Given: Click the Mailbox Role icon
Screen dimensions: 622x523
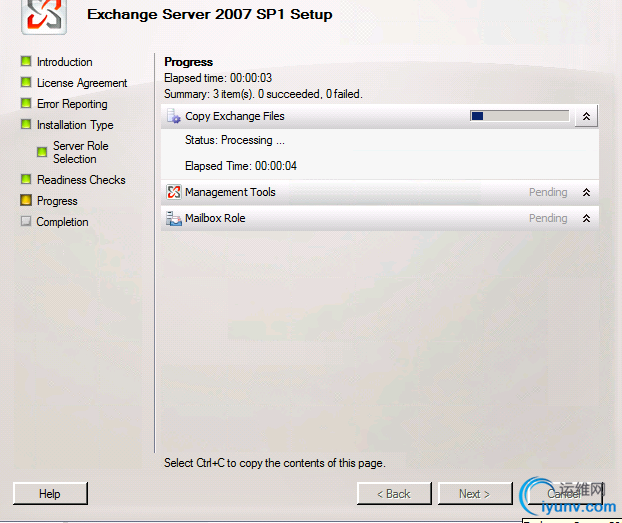Looking at the screenshot, I should pos(174,218).
